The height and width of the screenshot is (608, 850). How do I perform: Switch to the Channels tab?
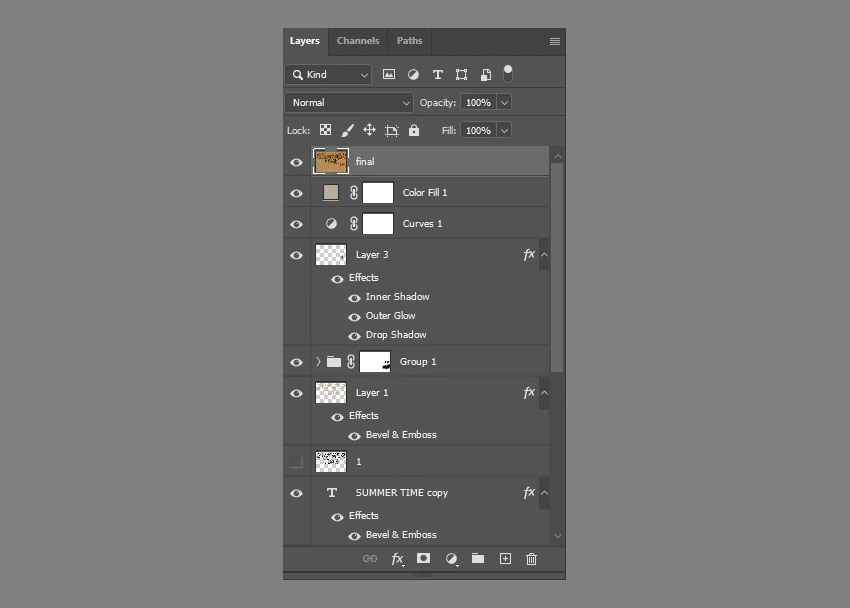(x=357, y=41)
